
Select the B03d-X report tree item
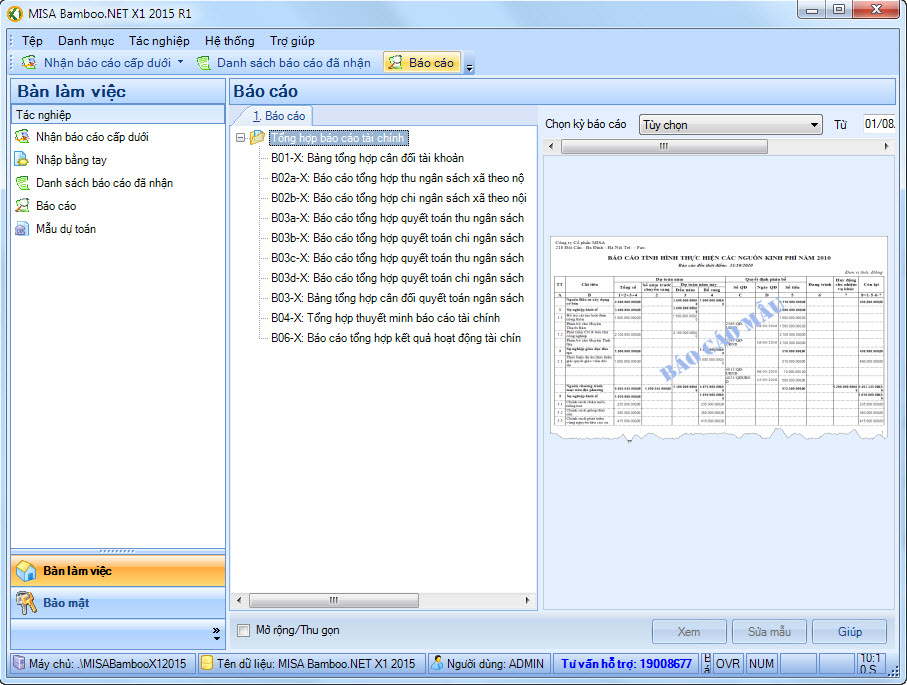pos(397,278)
